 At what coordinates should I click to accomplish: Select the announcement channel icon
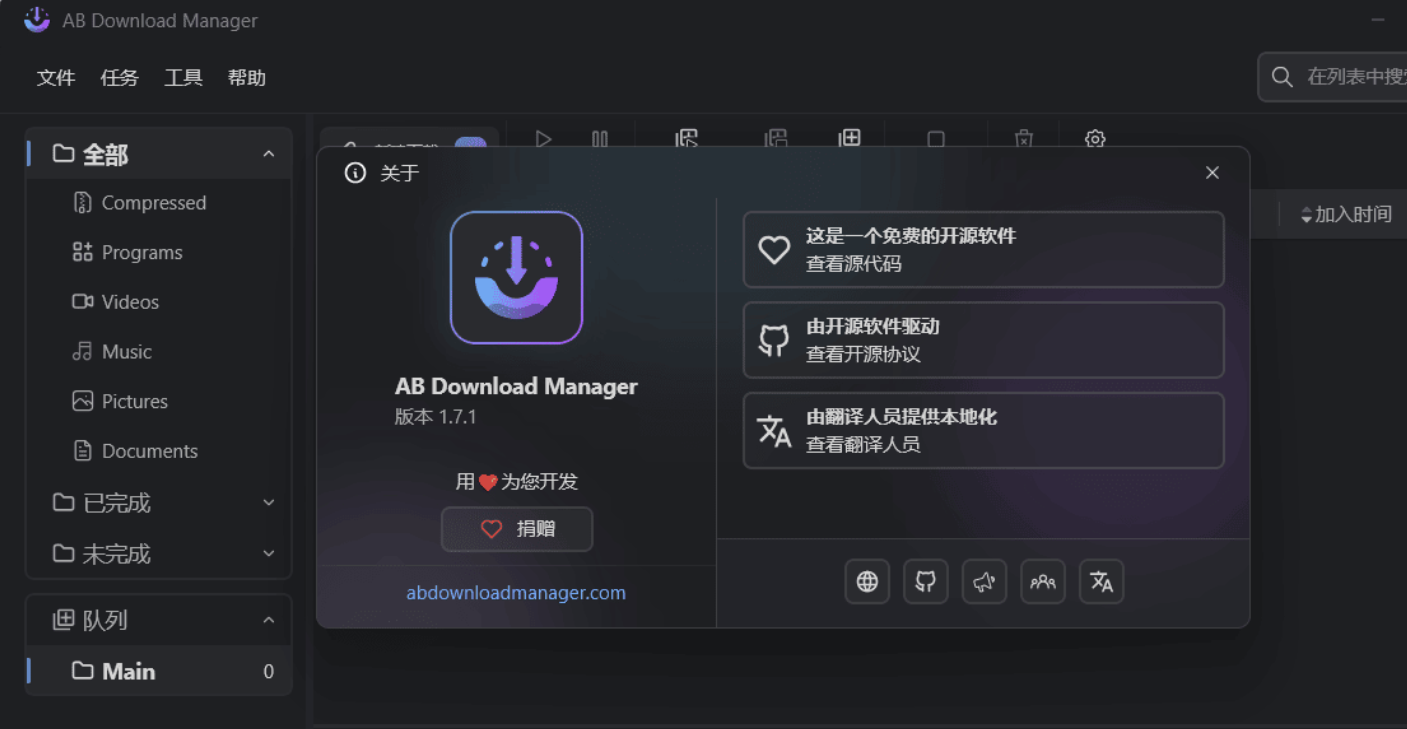[x=984, y=581]
